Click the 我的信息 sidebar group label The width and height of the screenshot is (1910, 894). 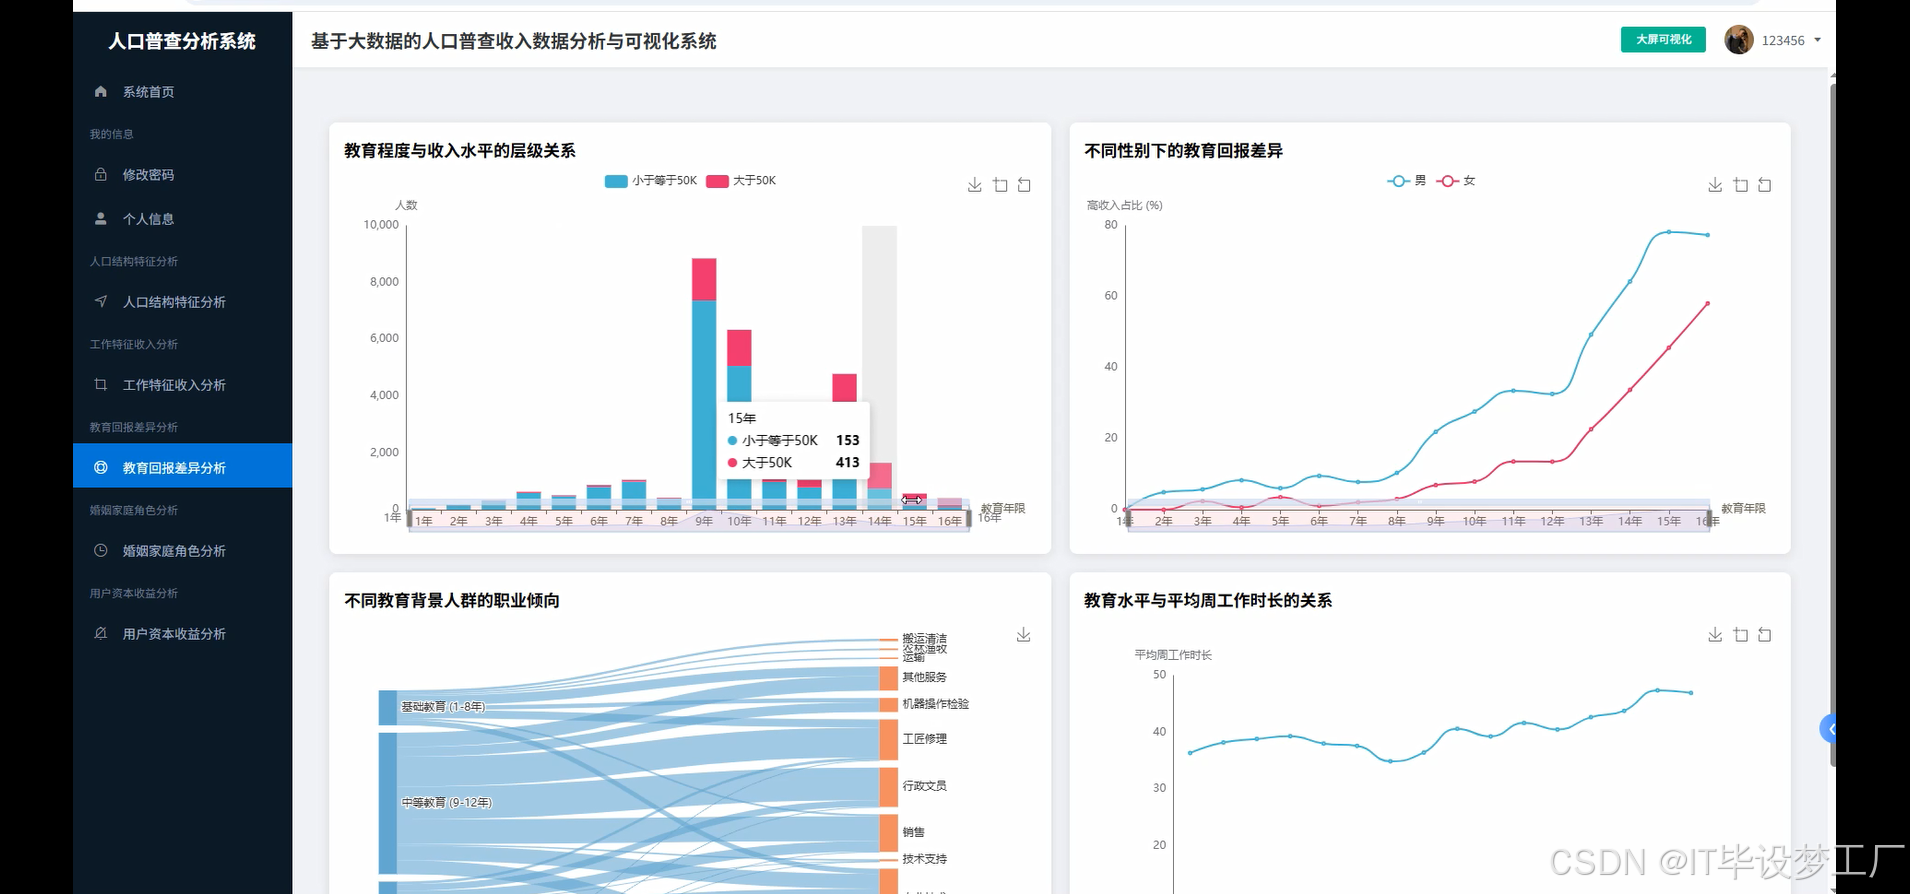[111, 134]
